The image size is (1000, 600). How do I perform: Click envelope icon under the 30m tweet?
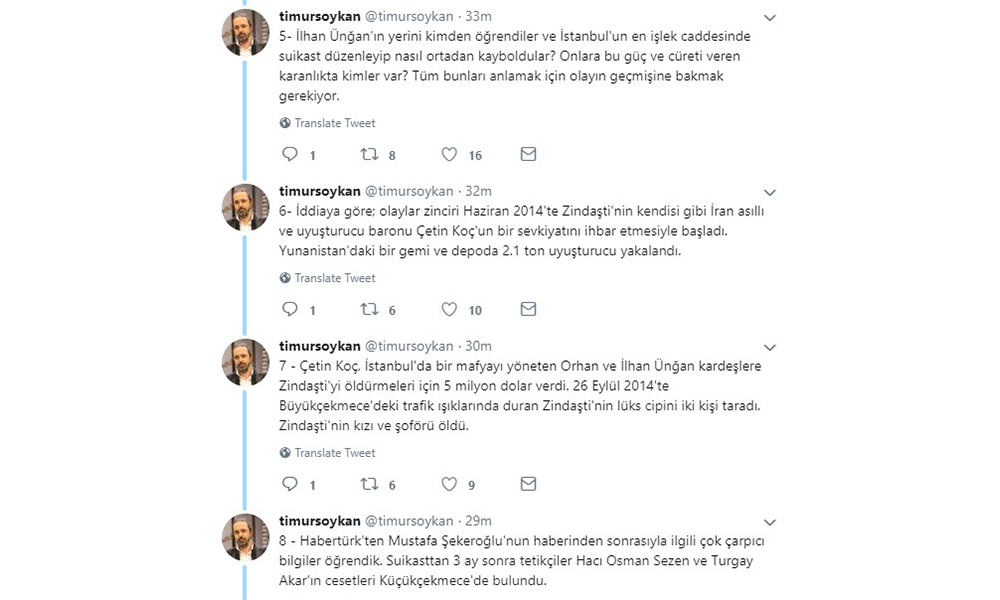tap(529, 485)
